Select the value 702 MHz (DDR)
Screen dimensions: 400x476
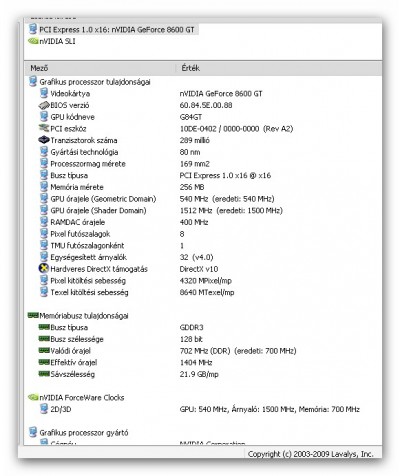205,351
